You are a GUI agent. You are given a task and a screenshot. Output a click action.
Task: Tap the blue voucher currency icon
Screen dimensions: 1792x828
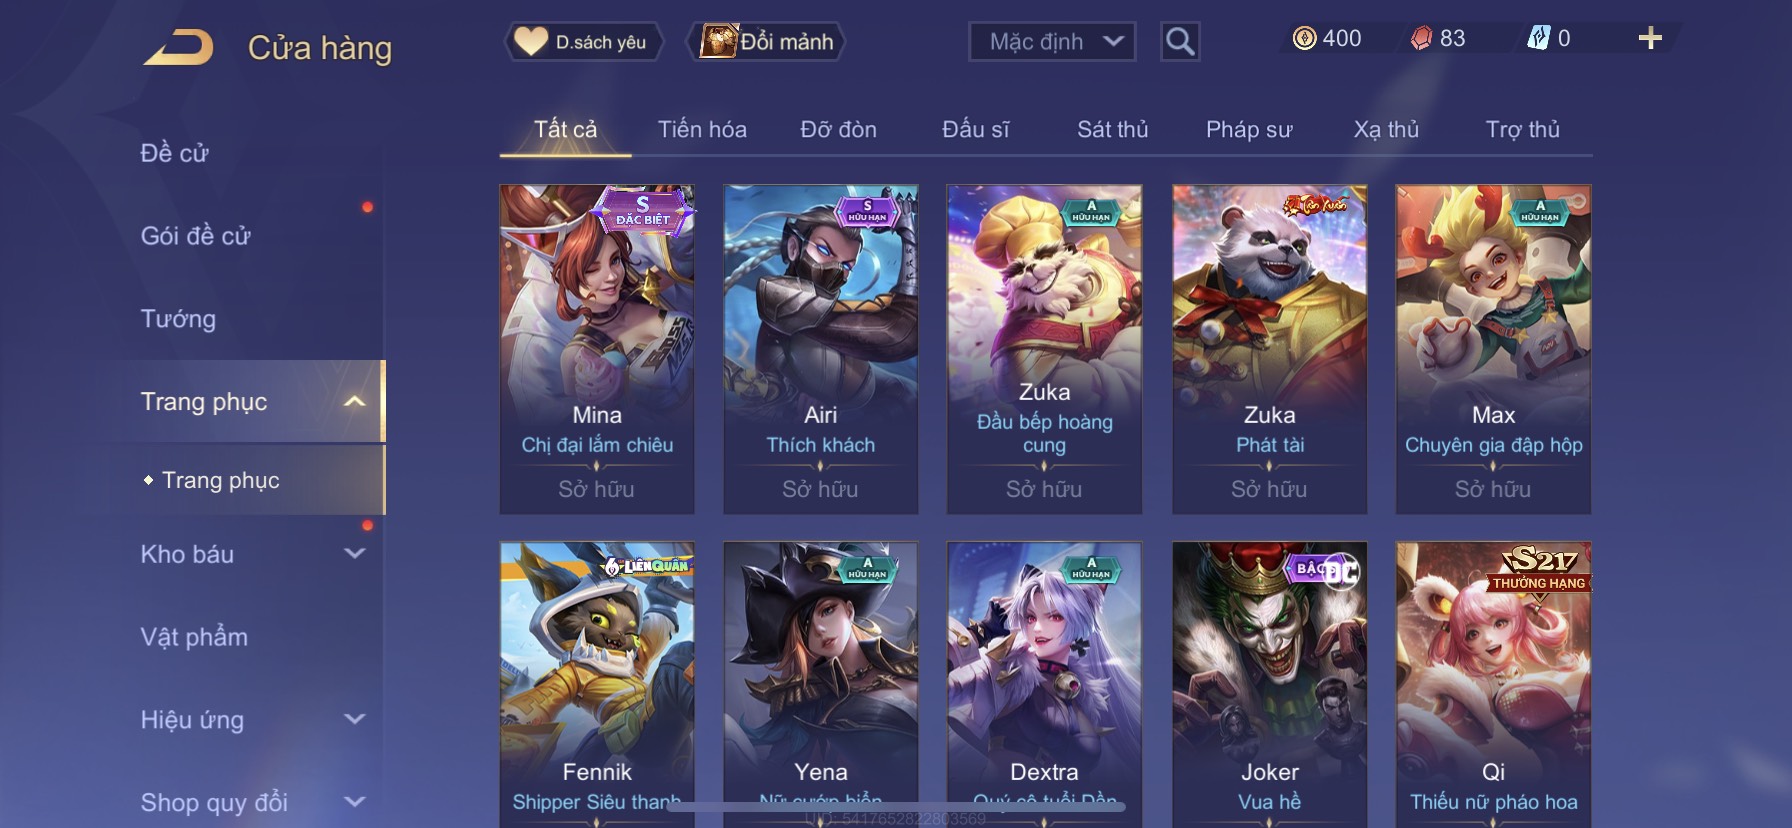tap(1538, 38)
